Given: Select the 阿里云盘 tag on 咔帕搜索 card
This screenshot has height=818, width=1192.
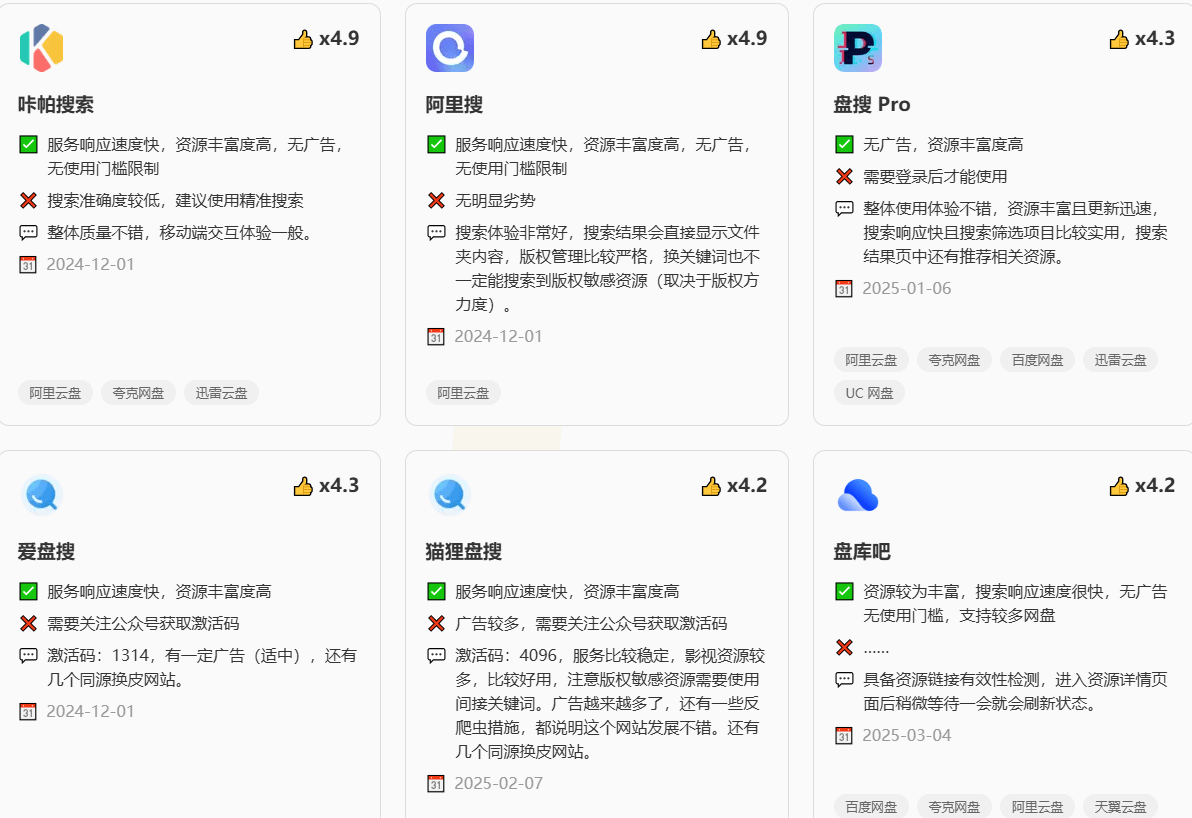Looking at the screenshot, I should pyautogui.click(x=54, y=392).
